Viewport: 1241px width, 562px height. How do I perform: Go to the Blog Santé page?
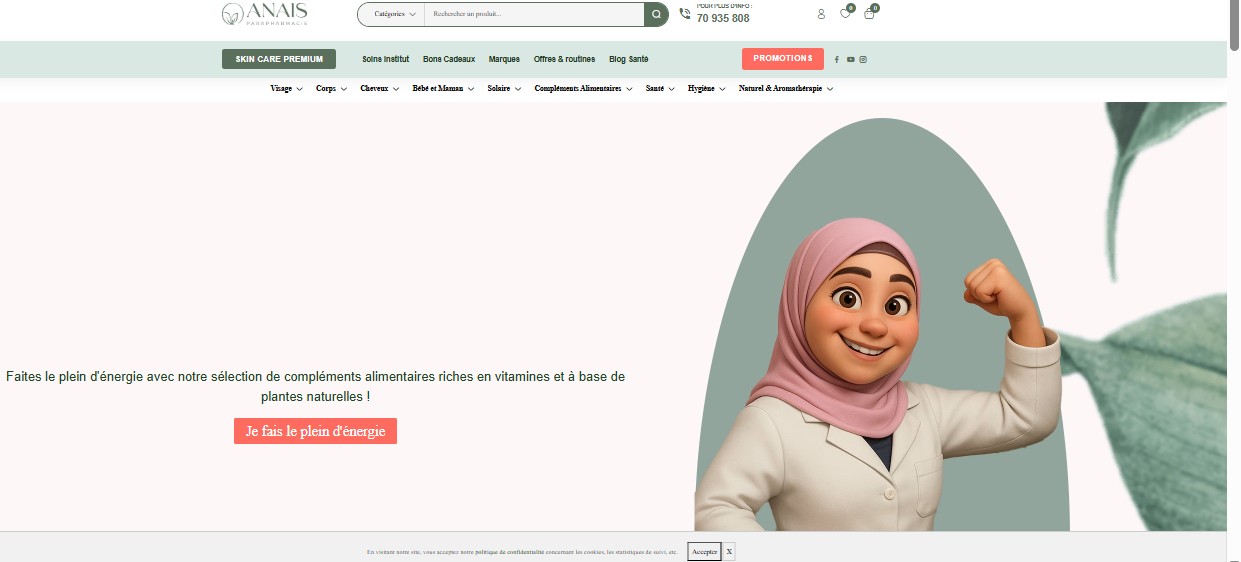click(628, 59)
